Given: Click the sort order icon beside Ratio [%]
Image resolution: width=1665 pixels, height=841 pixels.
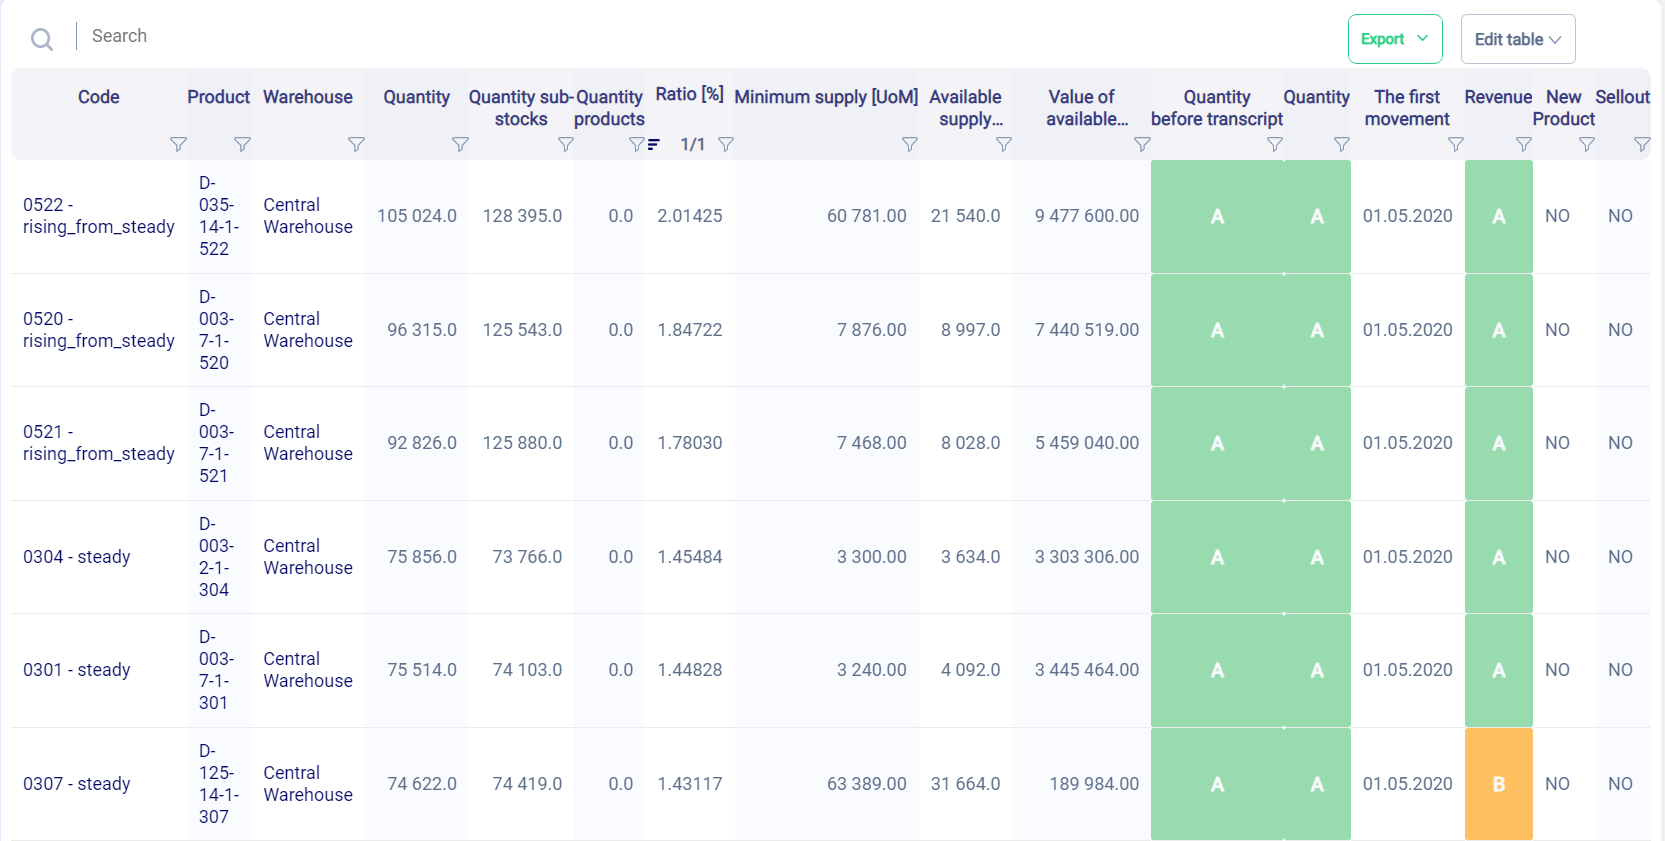Looking at the screenshot, I should click(x=653, y=145).
